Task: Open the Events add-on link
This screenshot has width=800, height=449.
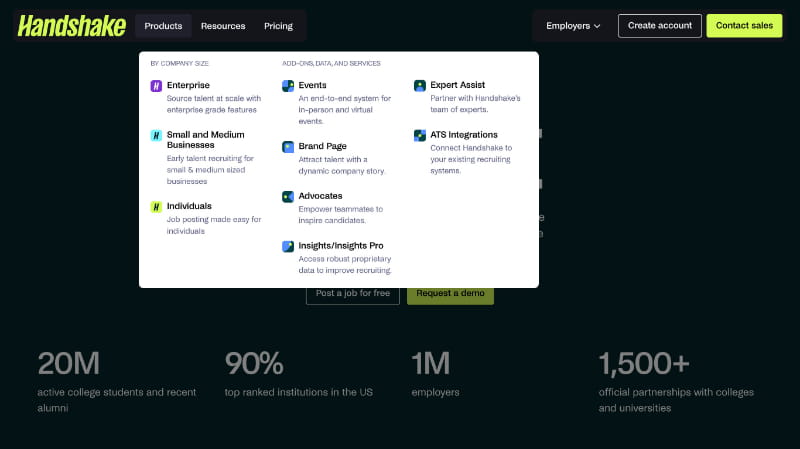Action: click(312, 85)
